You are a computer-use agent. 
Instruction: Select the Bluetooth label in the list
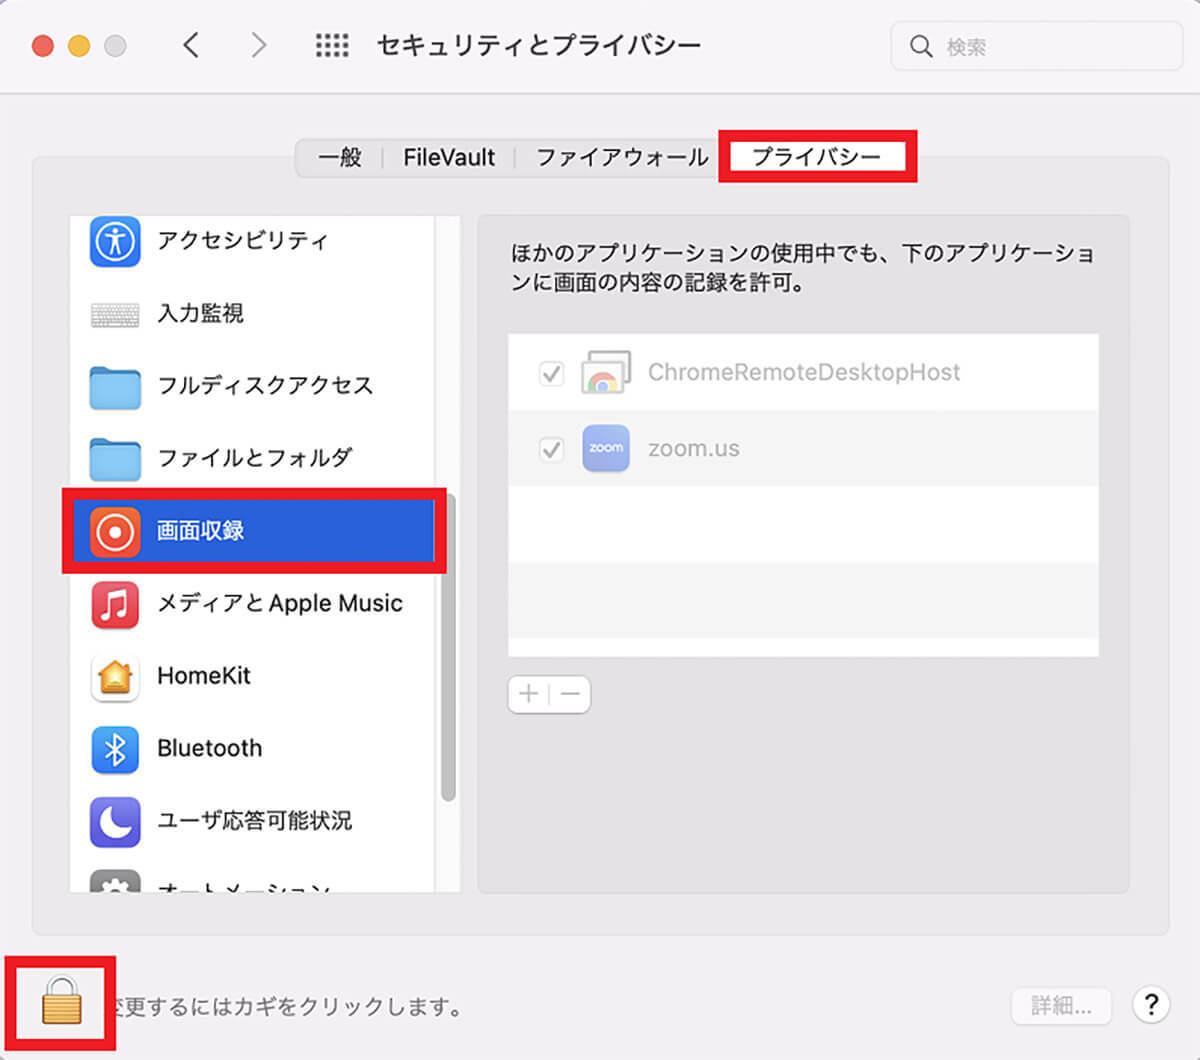point(210,748)
